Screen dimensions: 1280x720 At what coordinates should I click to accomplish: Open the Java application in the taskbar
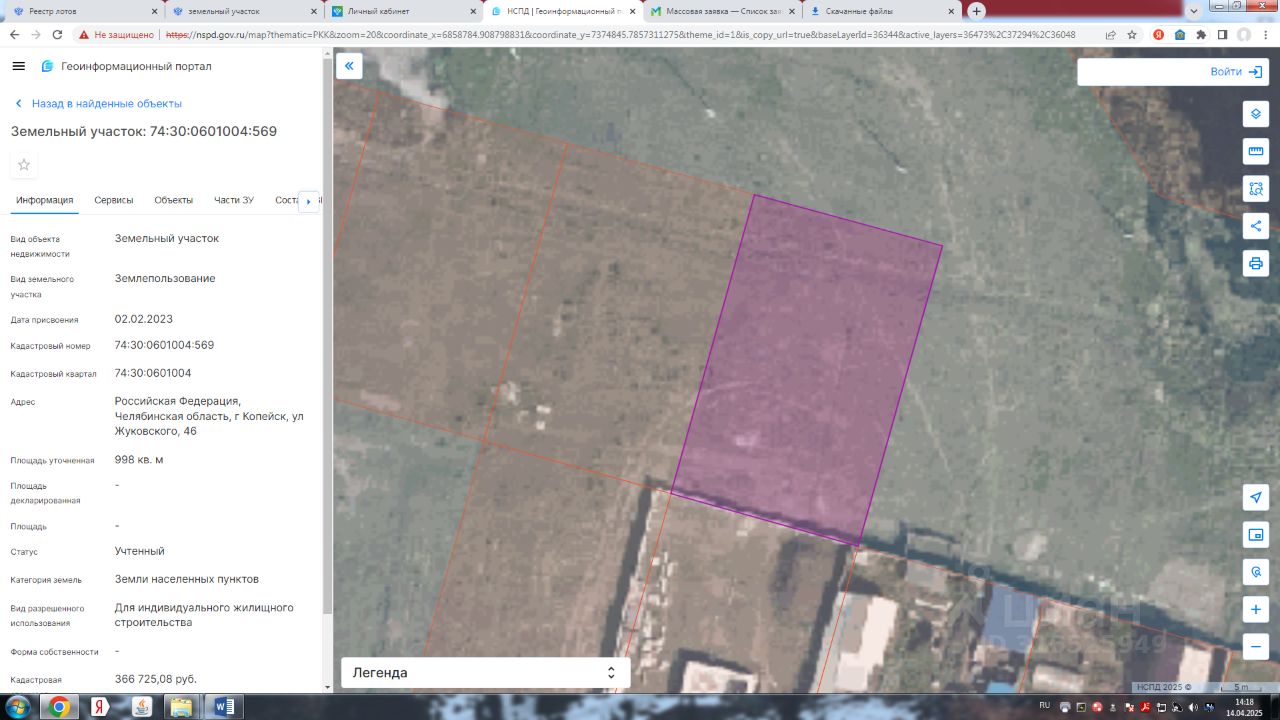tap(141, 707)
